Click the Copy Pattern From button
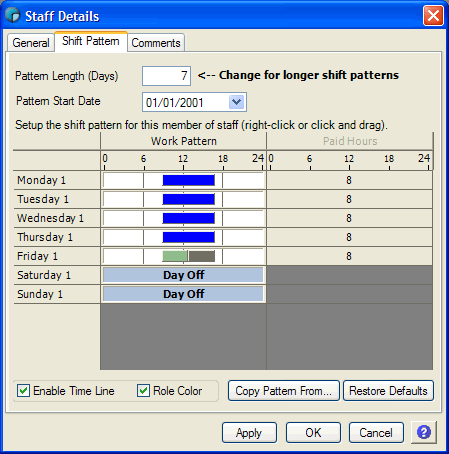Viewport: 449px width, 454px height. tap(284, 391)
